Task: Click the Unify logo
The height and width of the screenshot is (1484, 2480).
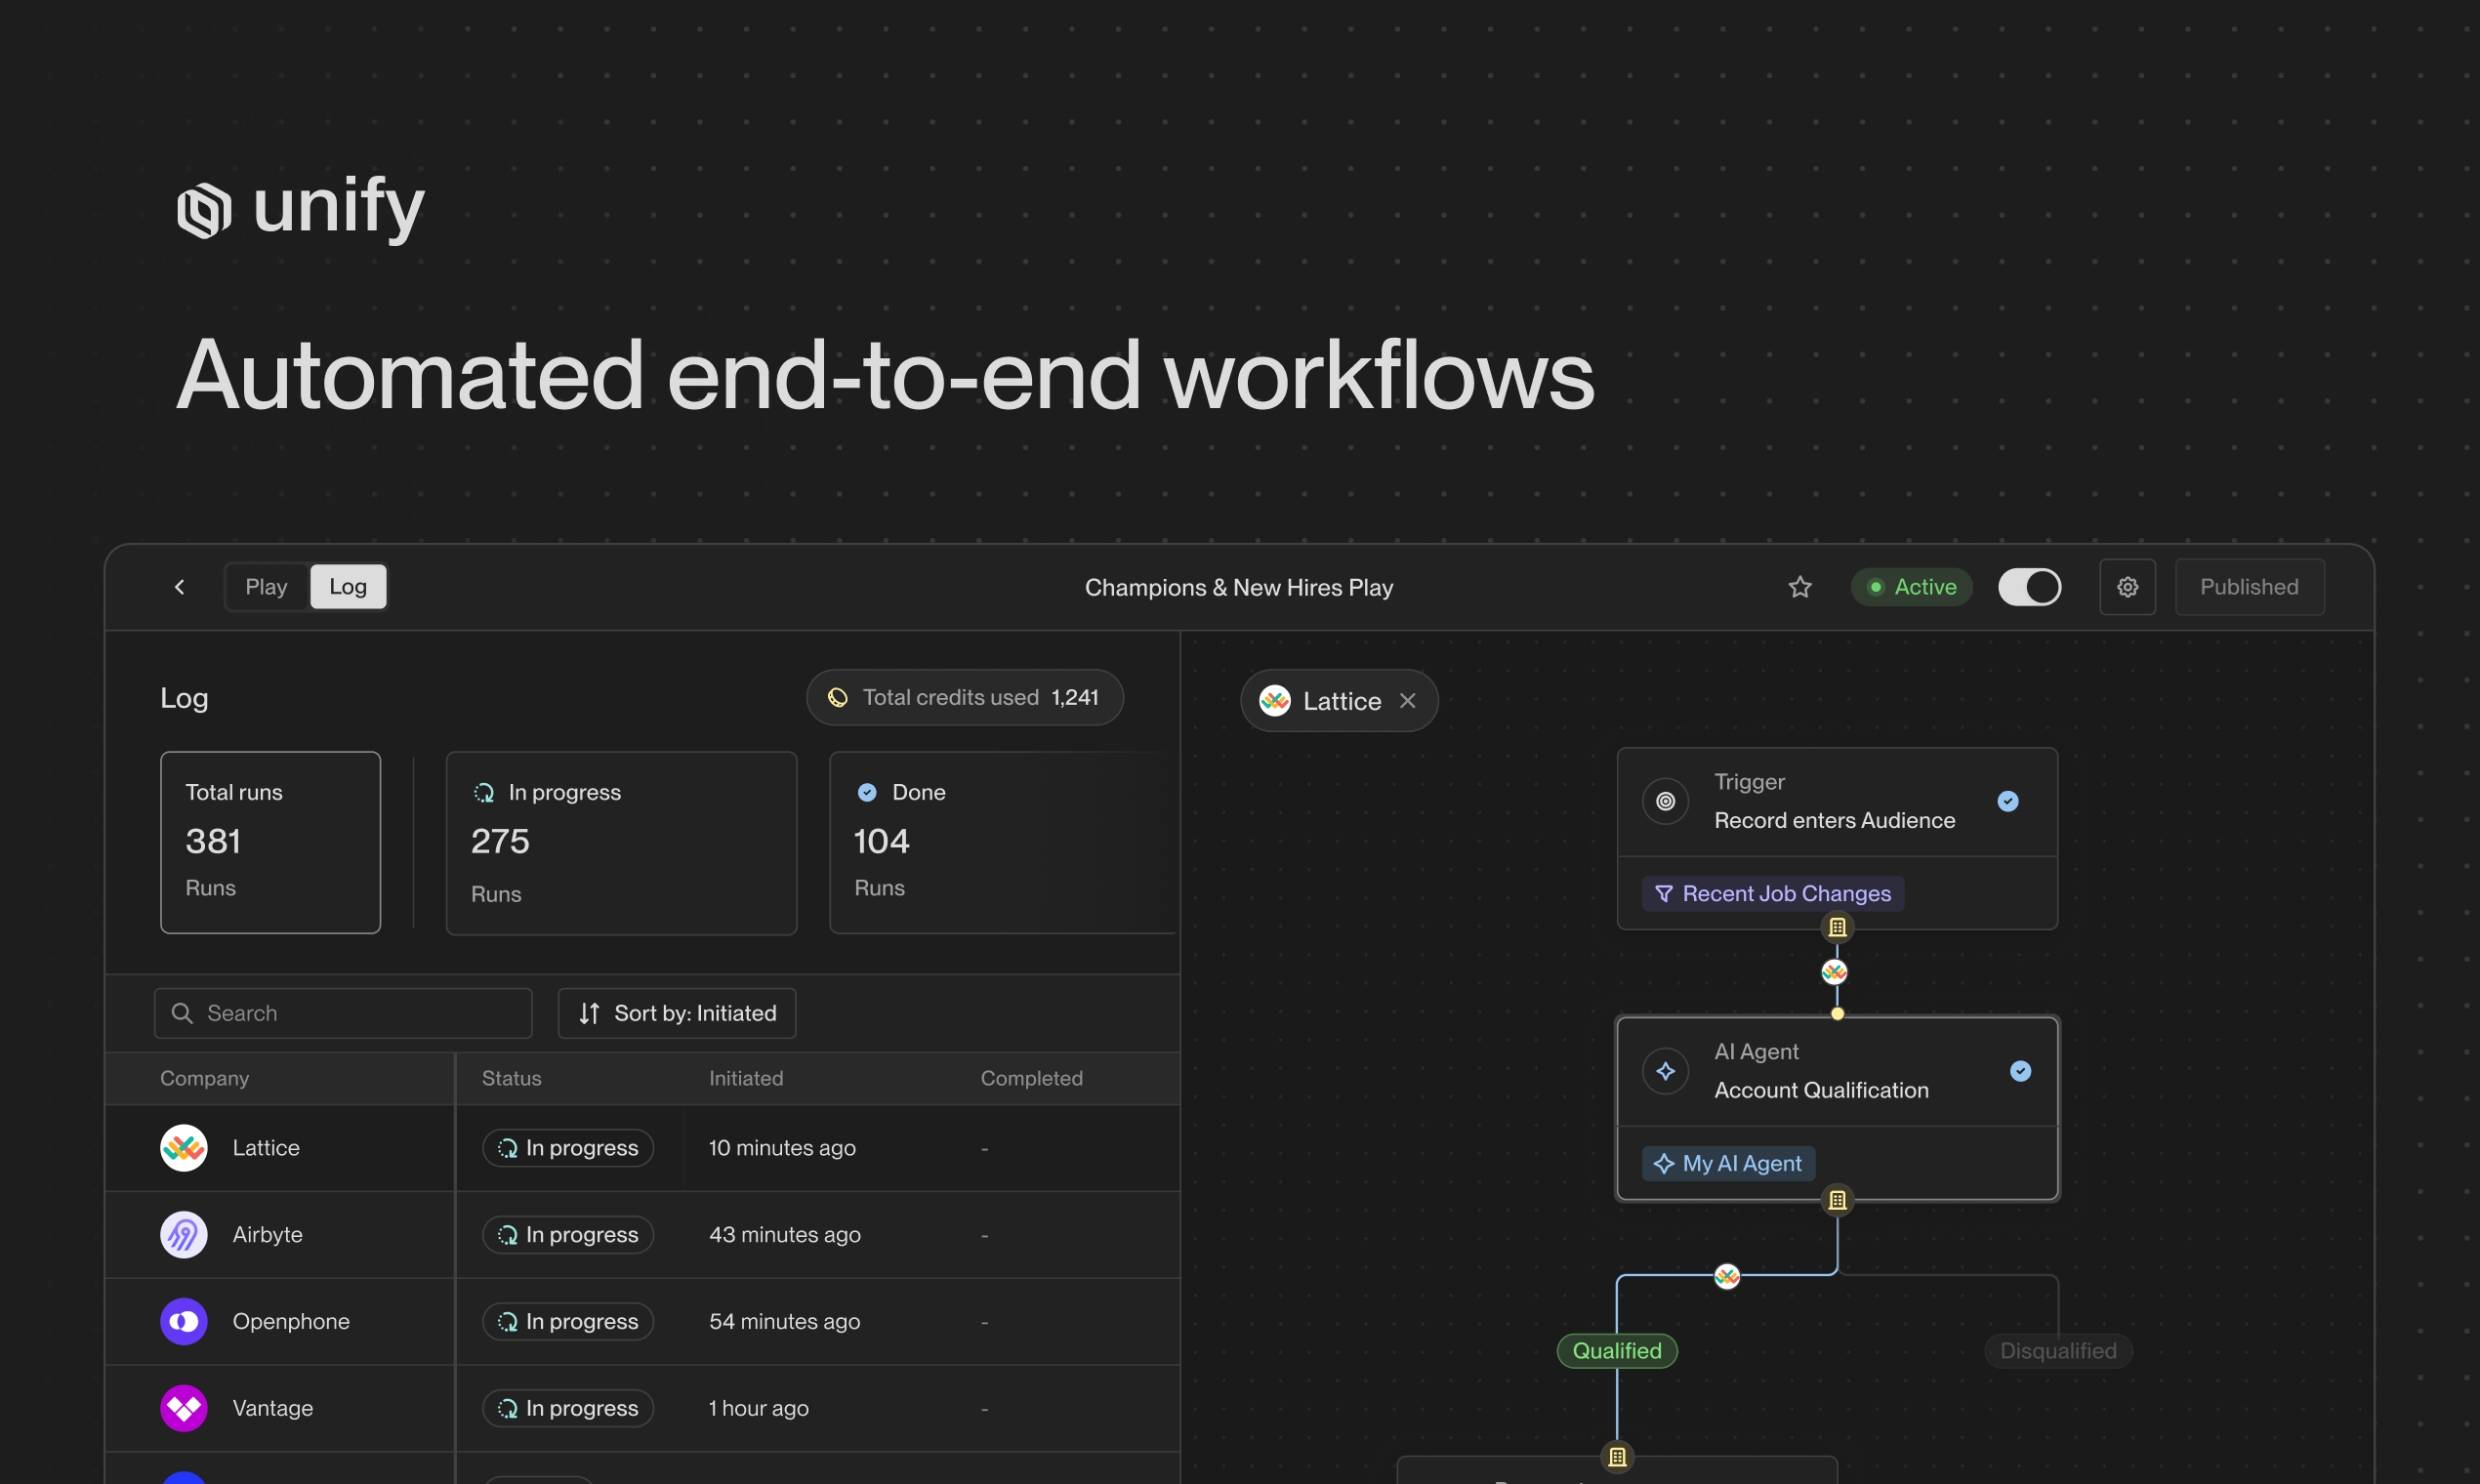Action: click(x=204, y=210)
